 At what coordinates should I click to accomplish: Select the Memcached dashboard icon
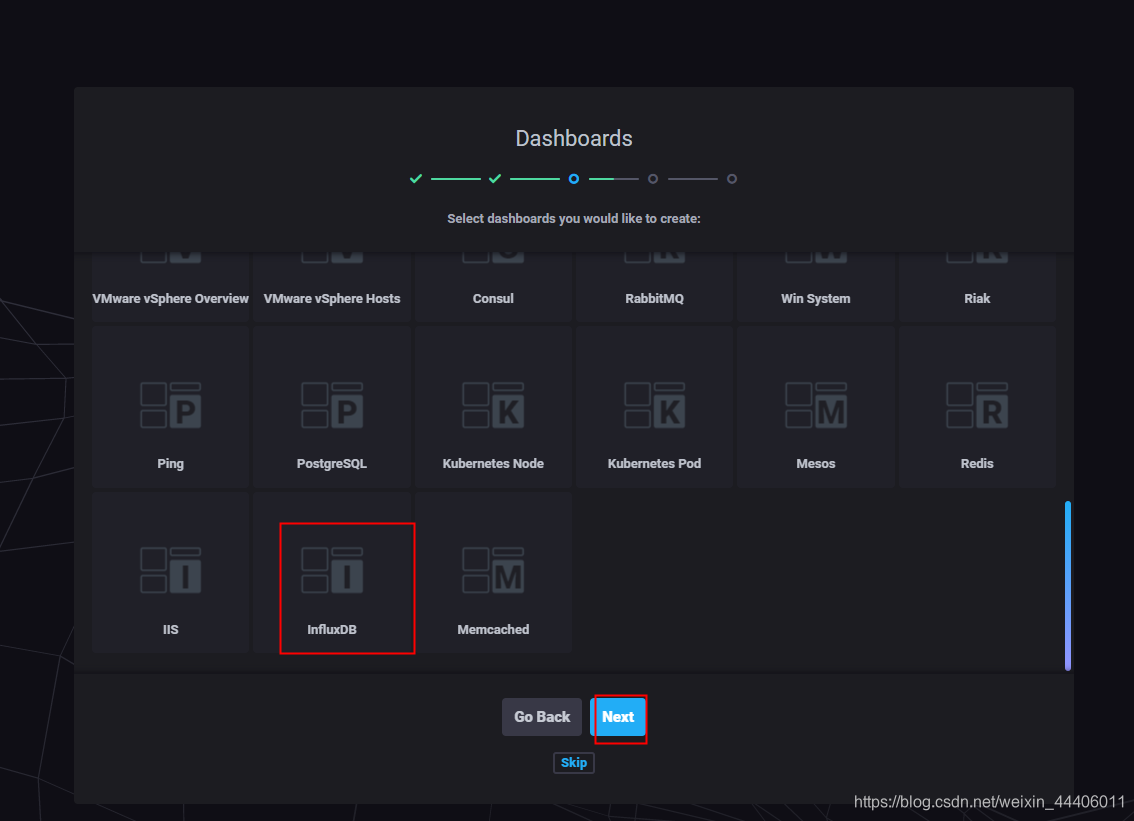(x=493, y=570)
